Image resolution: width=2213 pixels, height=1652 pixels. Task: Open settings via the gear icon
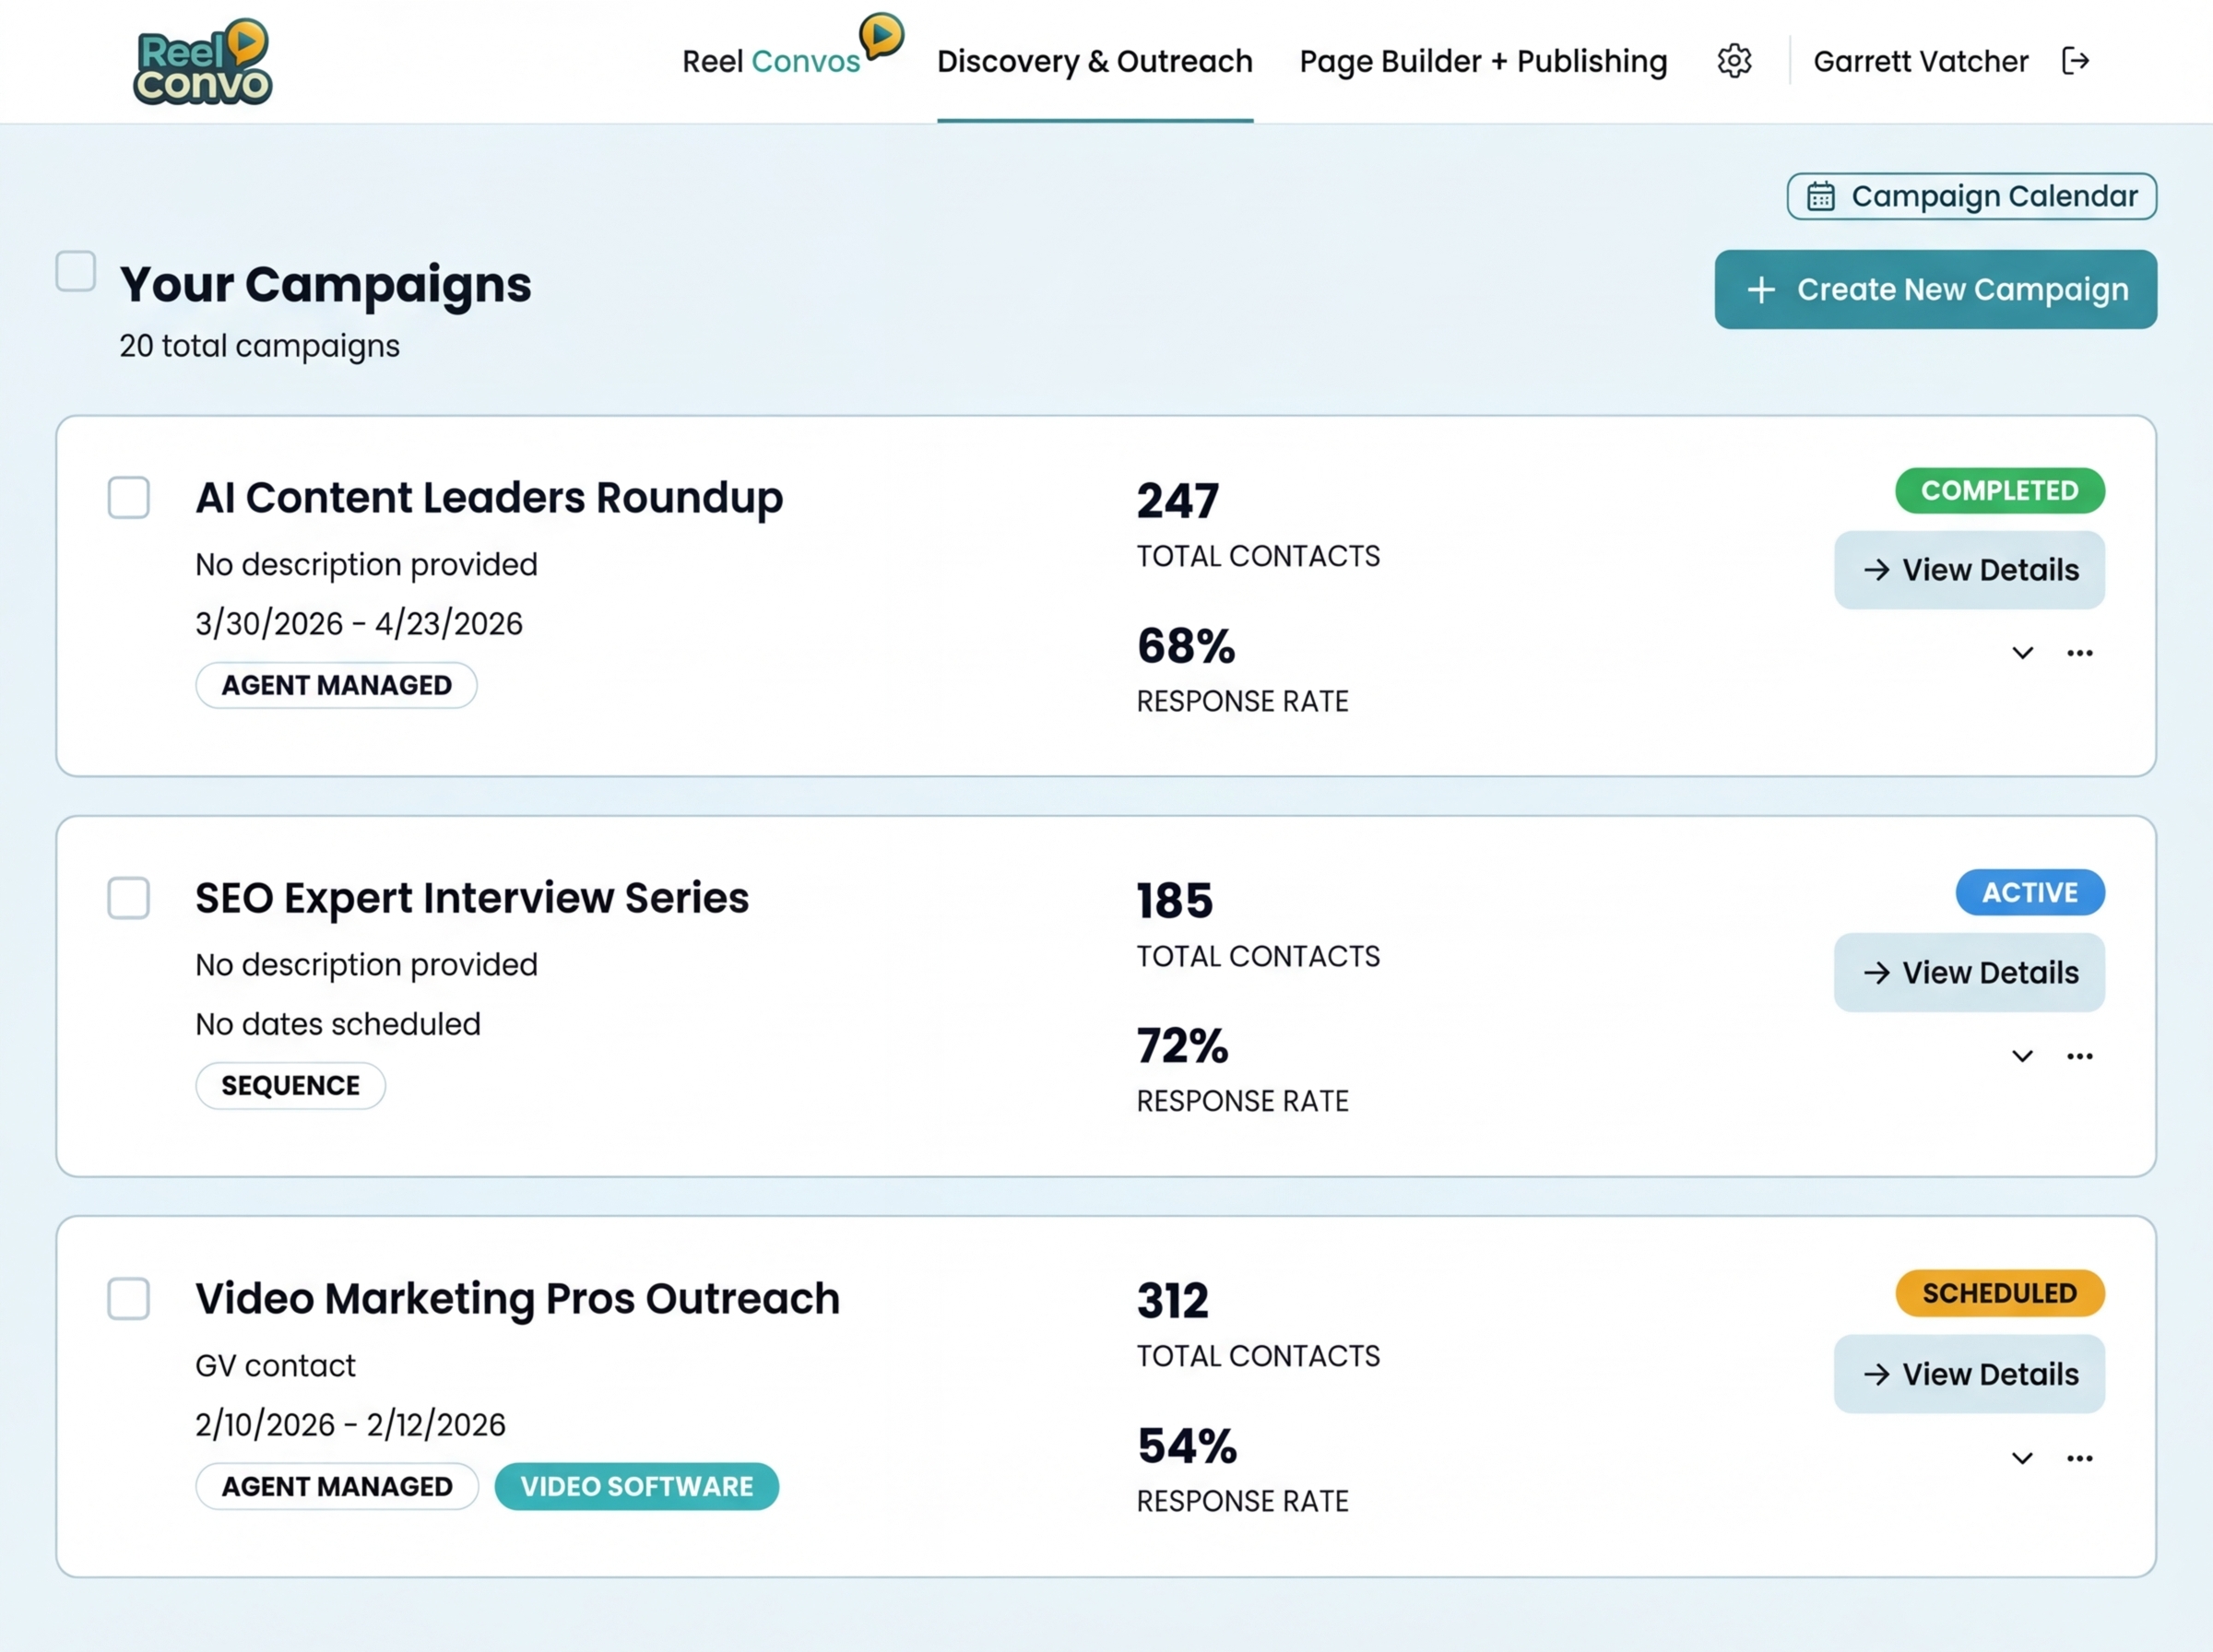(1734, 61)
